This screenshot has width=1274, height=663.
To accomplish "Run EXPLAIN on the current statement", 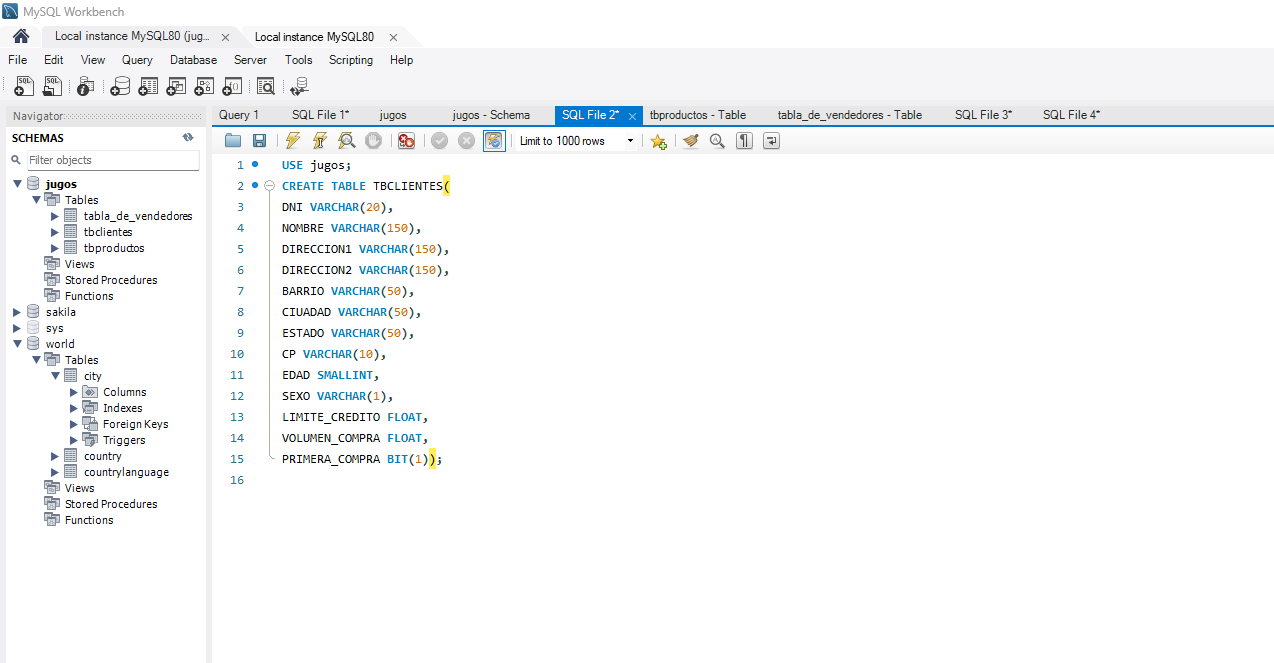I will 346,141.
